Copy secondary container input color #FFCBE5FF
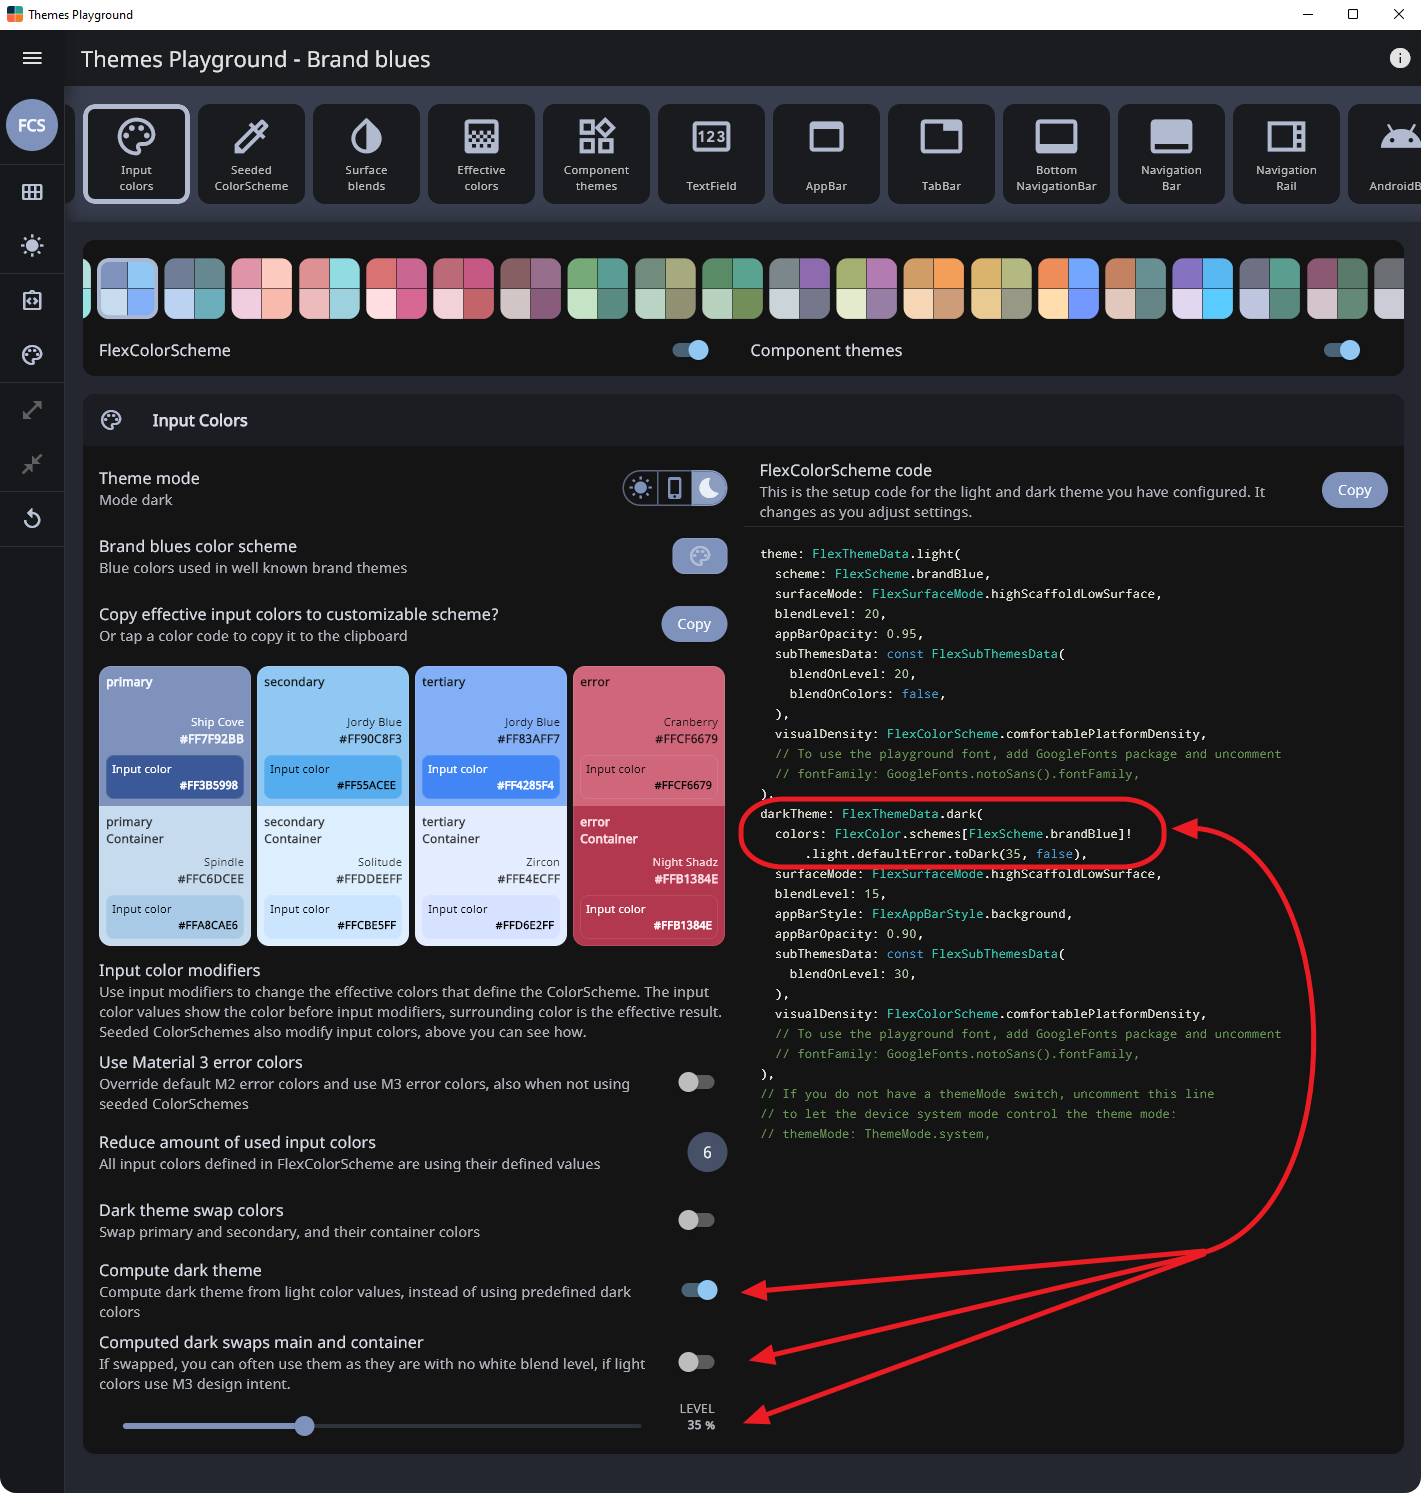Viewport: 1421px width, 1493px height. (x=333, y=917)
